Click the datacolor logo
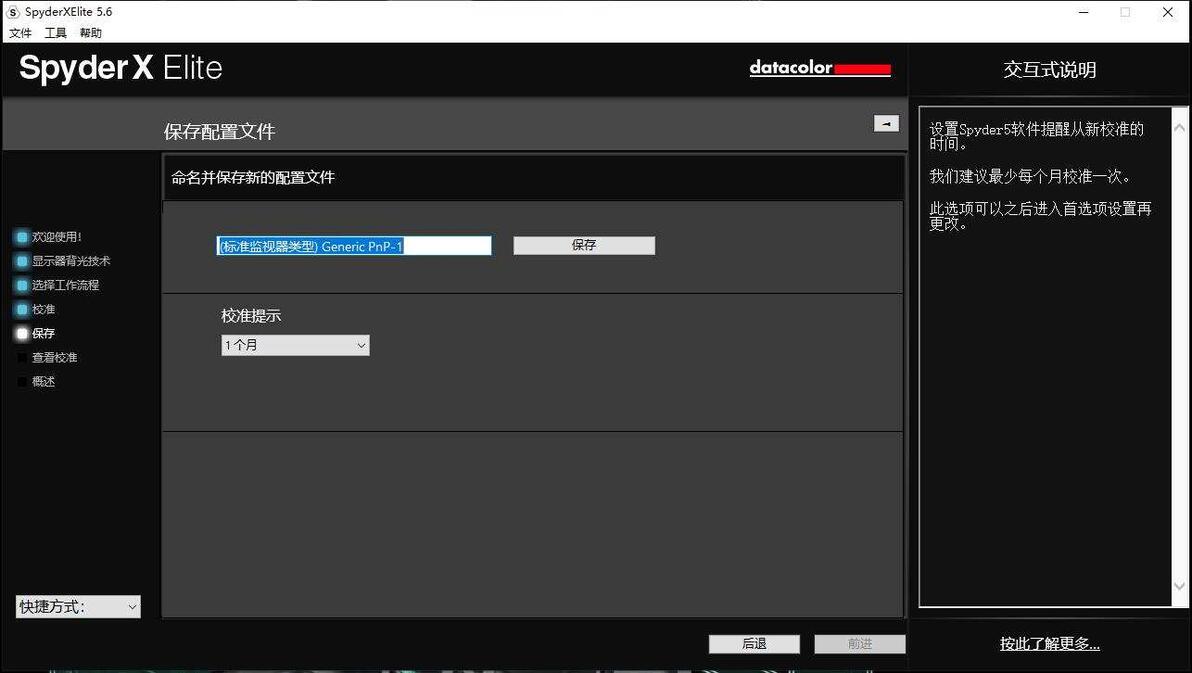 pos(820,68)
